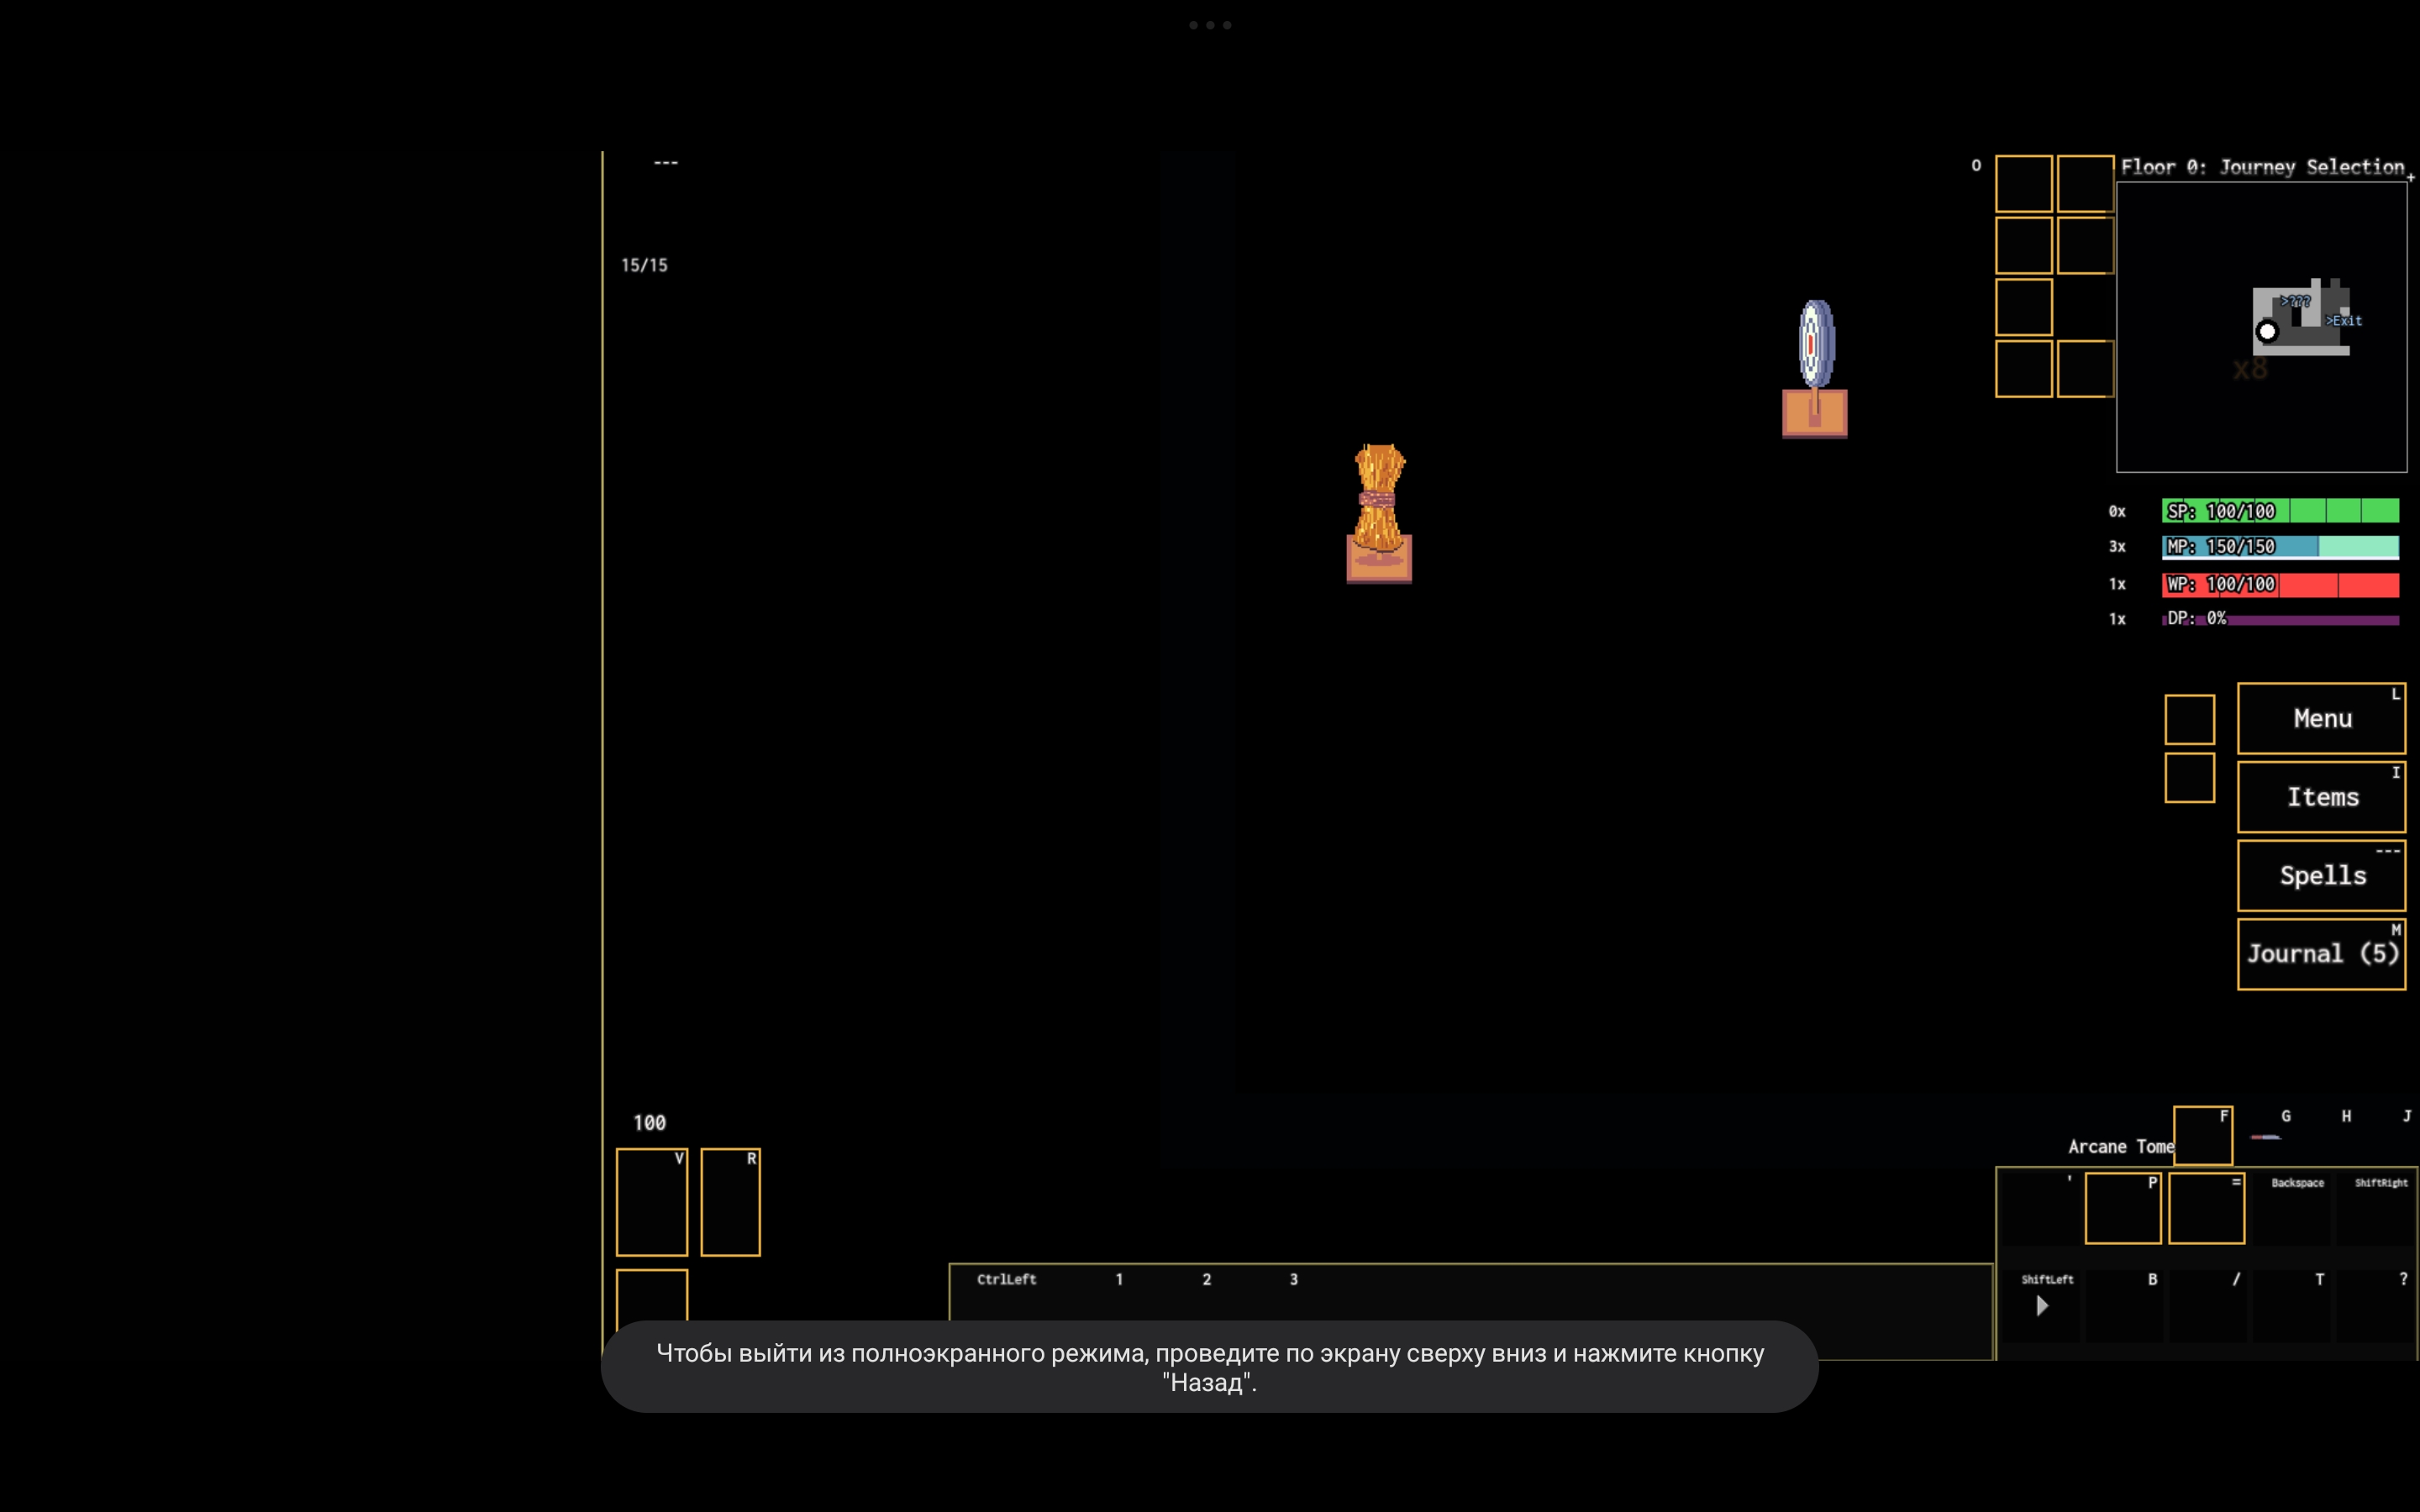Click the equals-key hotkey slot
The width and height of the screenshot is (2420, 1512).
tap(2206, 1208)
